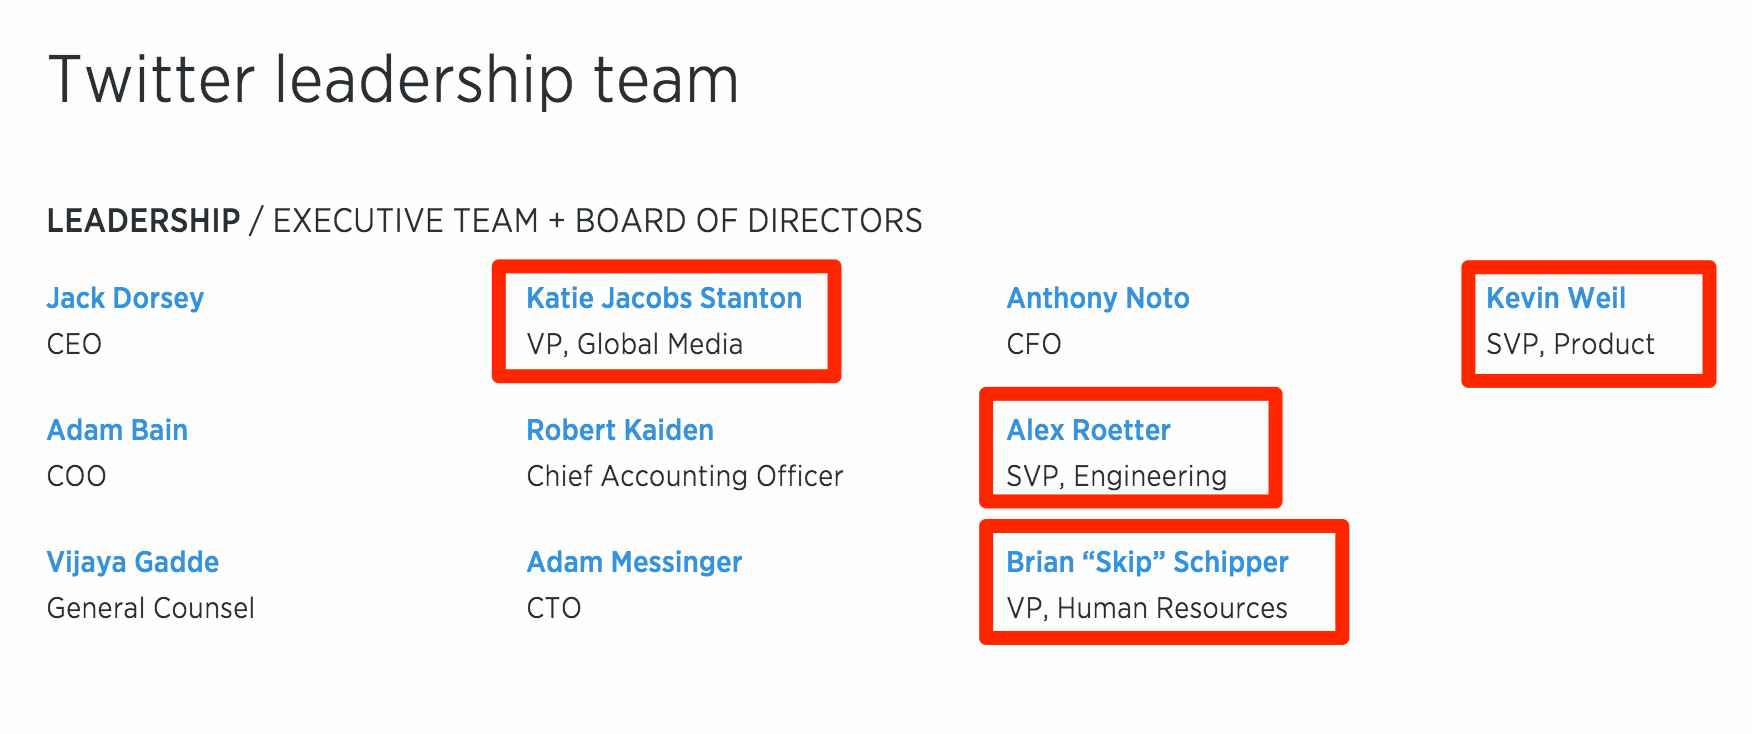Click the Executive Team + Board of Directors label

597,221
